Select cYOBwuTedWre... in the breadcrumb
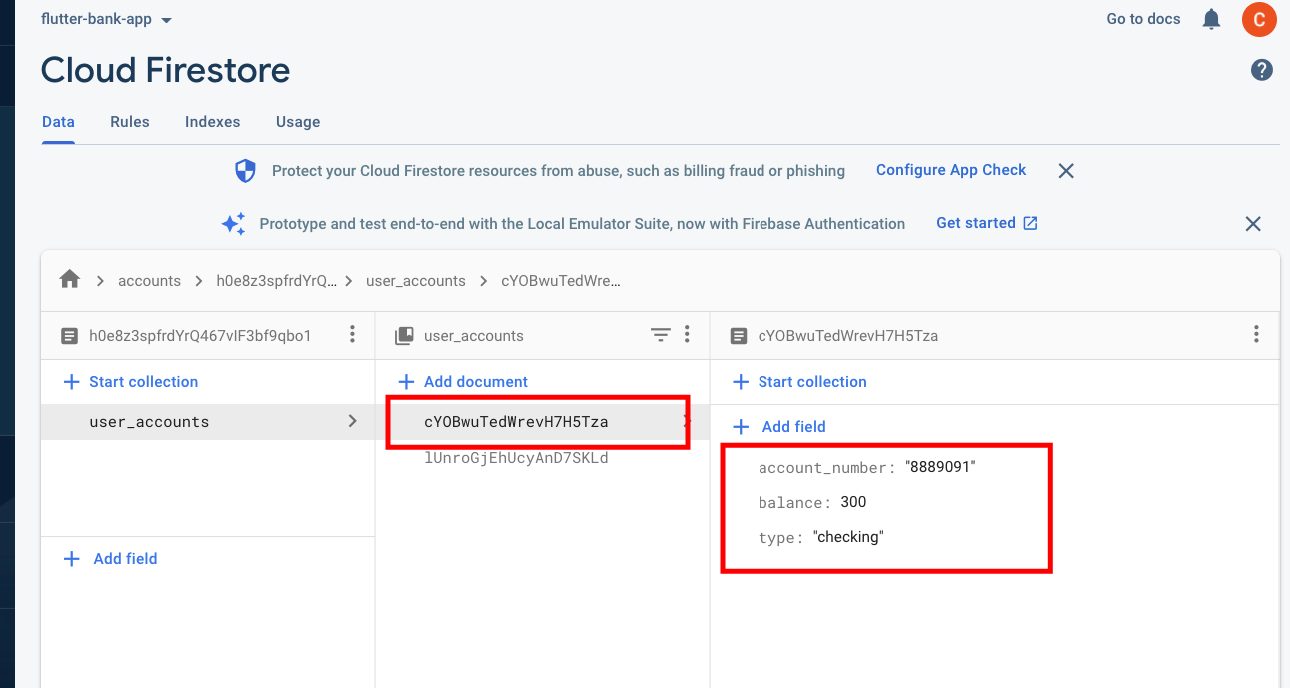This screenshot has height=688, width=1290. [x=561, y=281]
